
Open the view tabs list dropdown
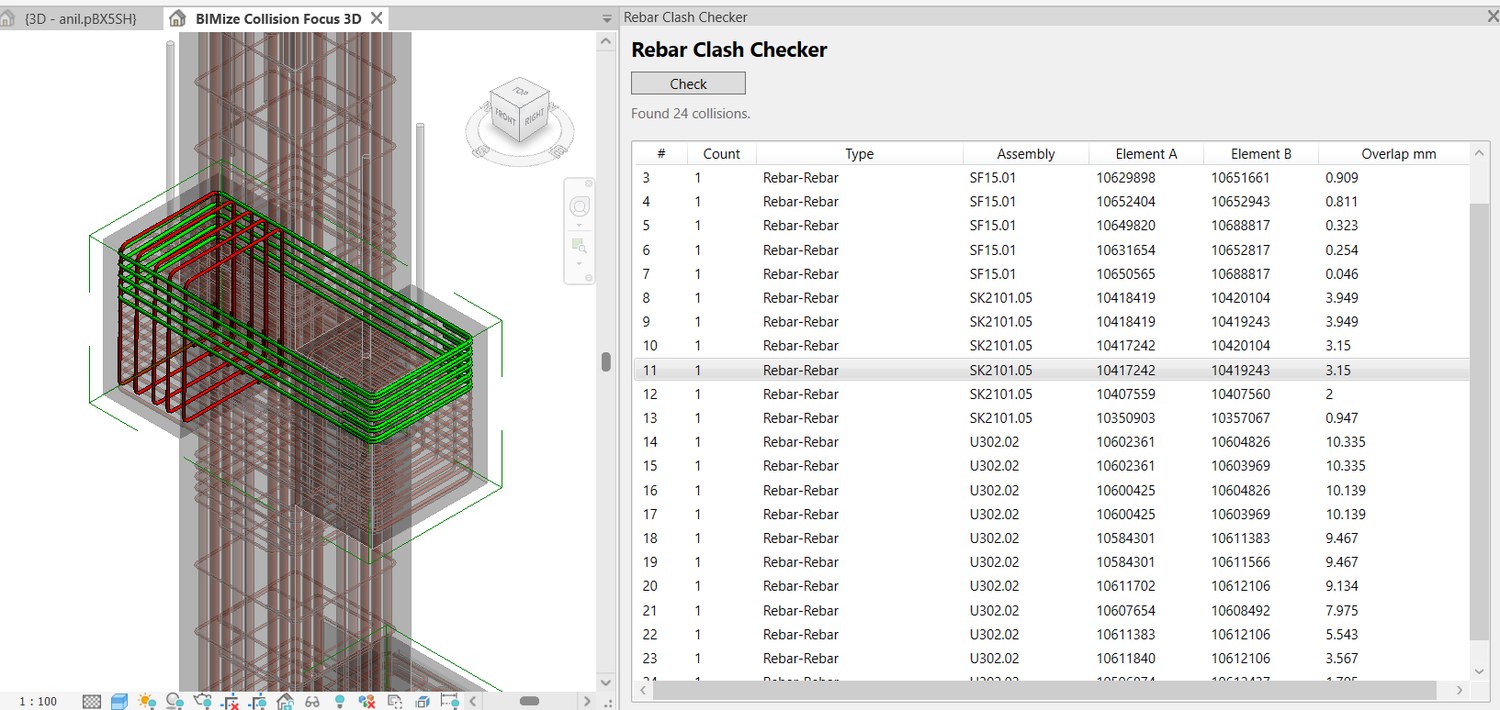coord(607,18)
